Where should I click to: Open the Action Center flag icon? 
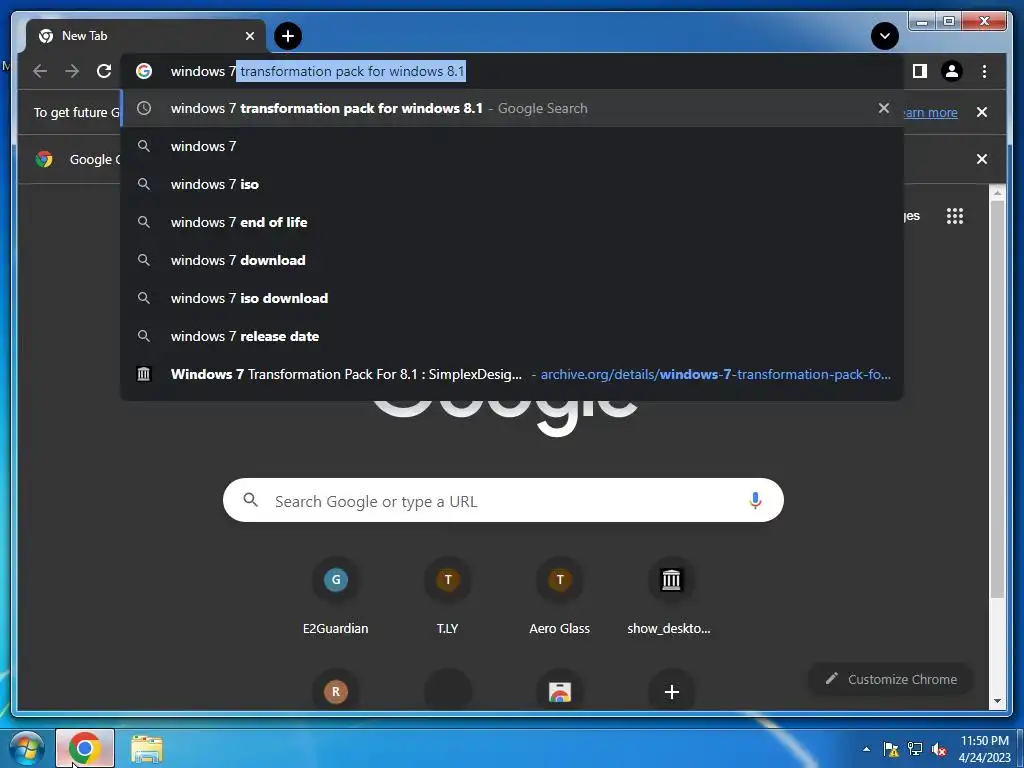(x=891, y=749)
